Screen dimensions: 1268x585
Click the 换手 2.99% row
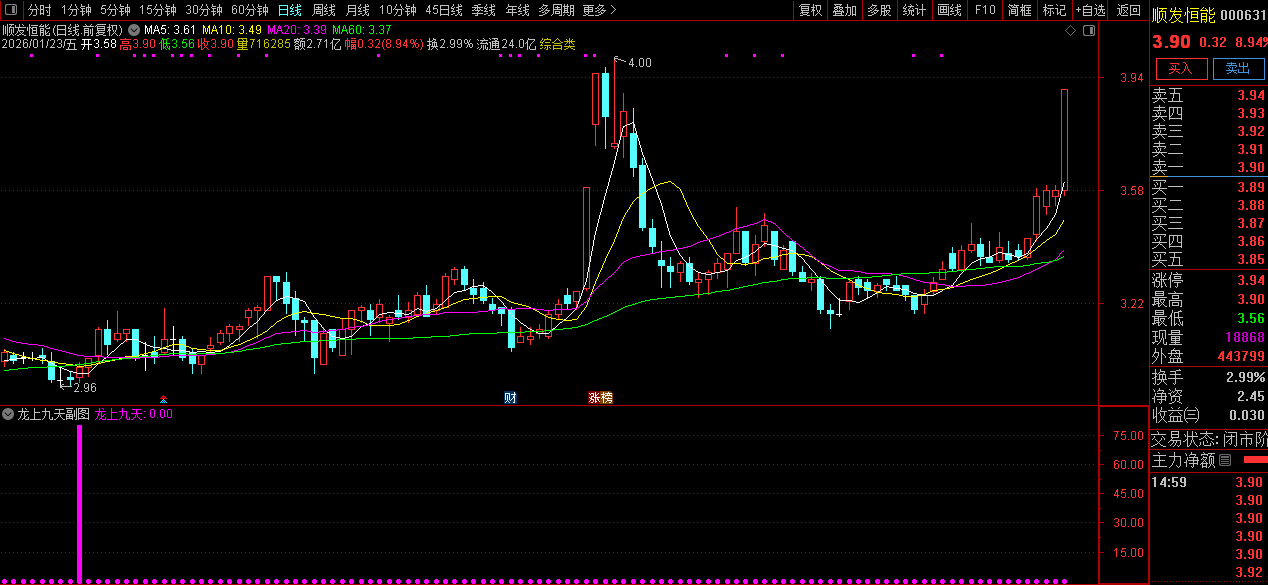pyautogui.click(x=1209, y=378)
